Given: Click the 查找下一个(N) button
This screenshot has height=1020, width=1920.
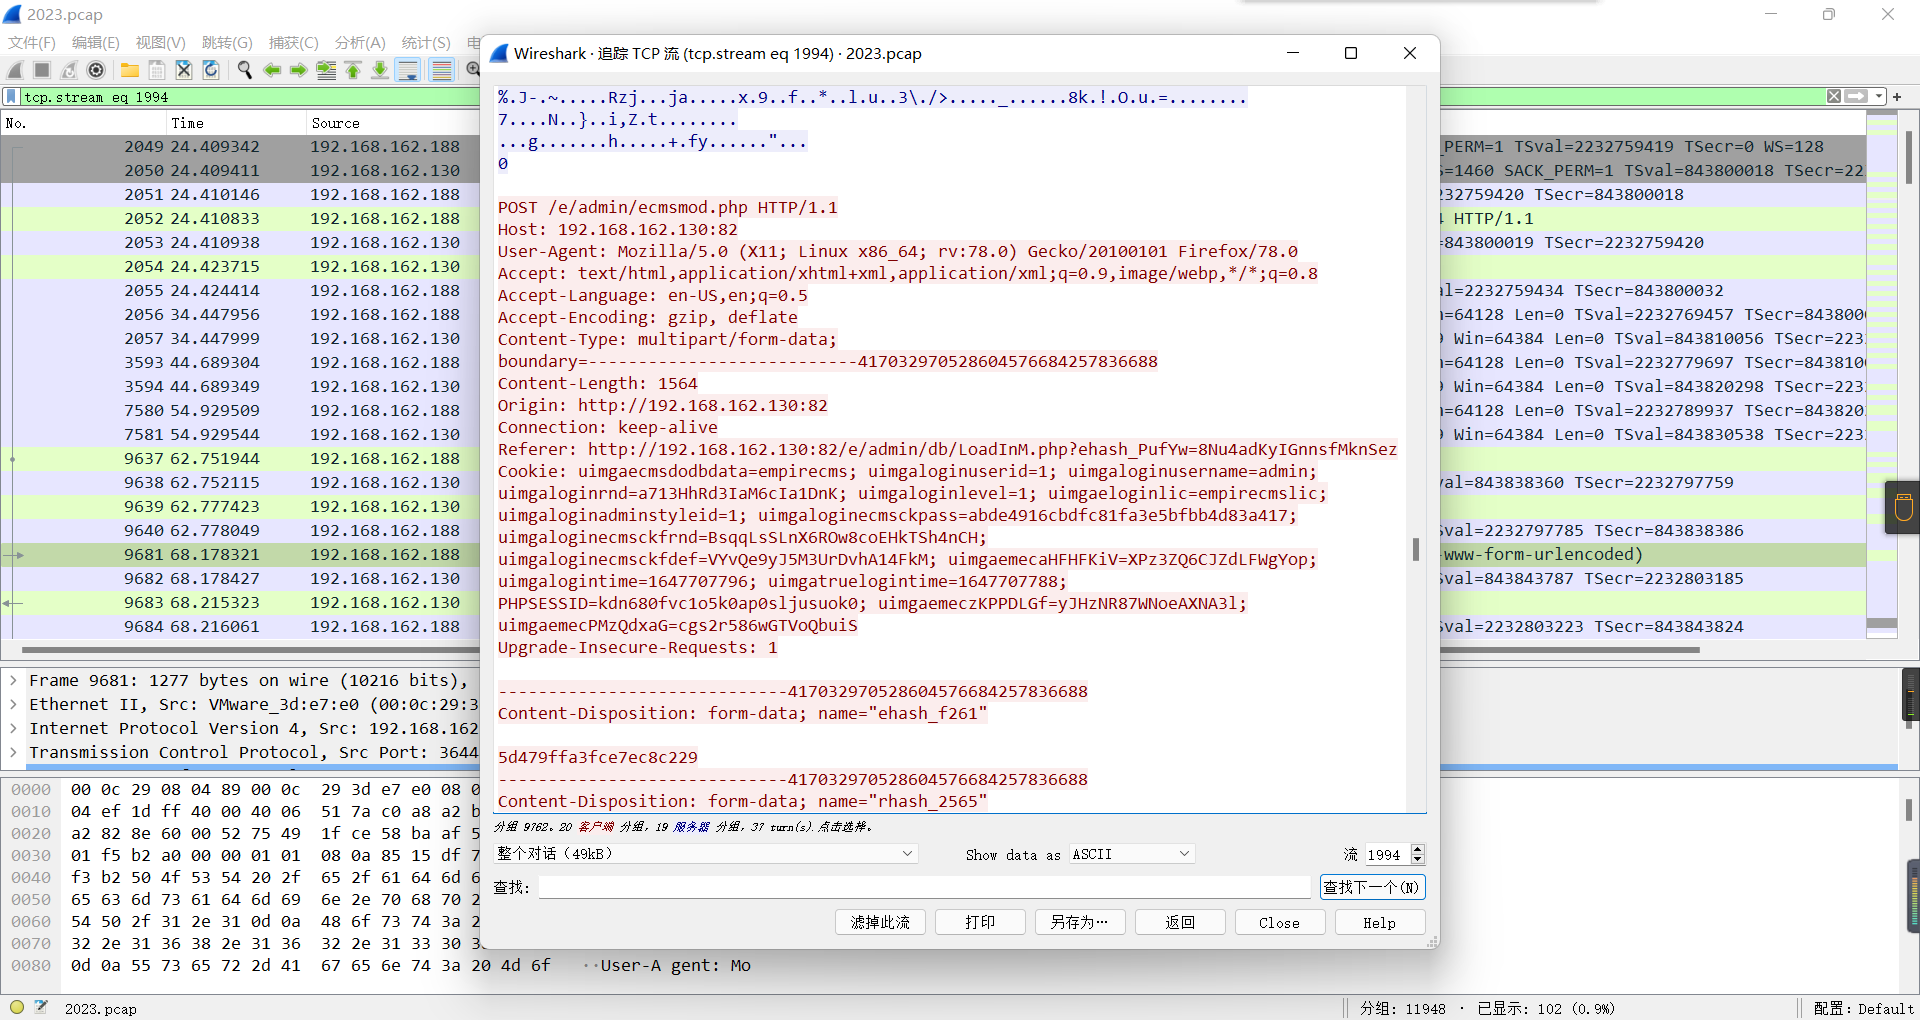Looking at the screenshot, I should [x=1372, y=887].
